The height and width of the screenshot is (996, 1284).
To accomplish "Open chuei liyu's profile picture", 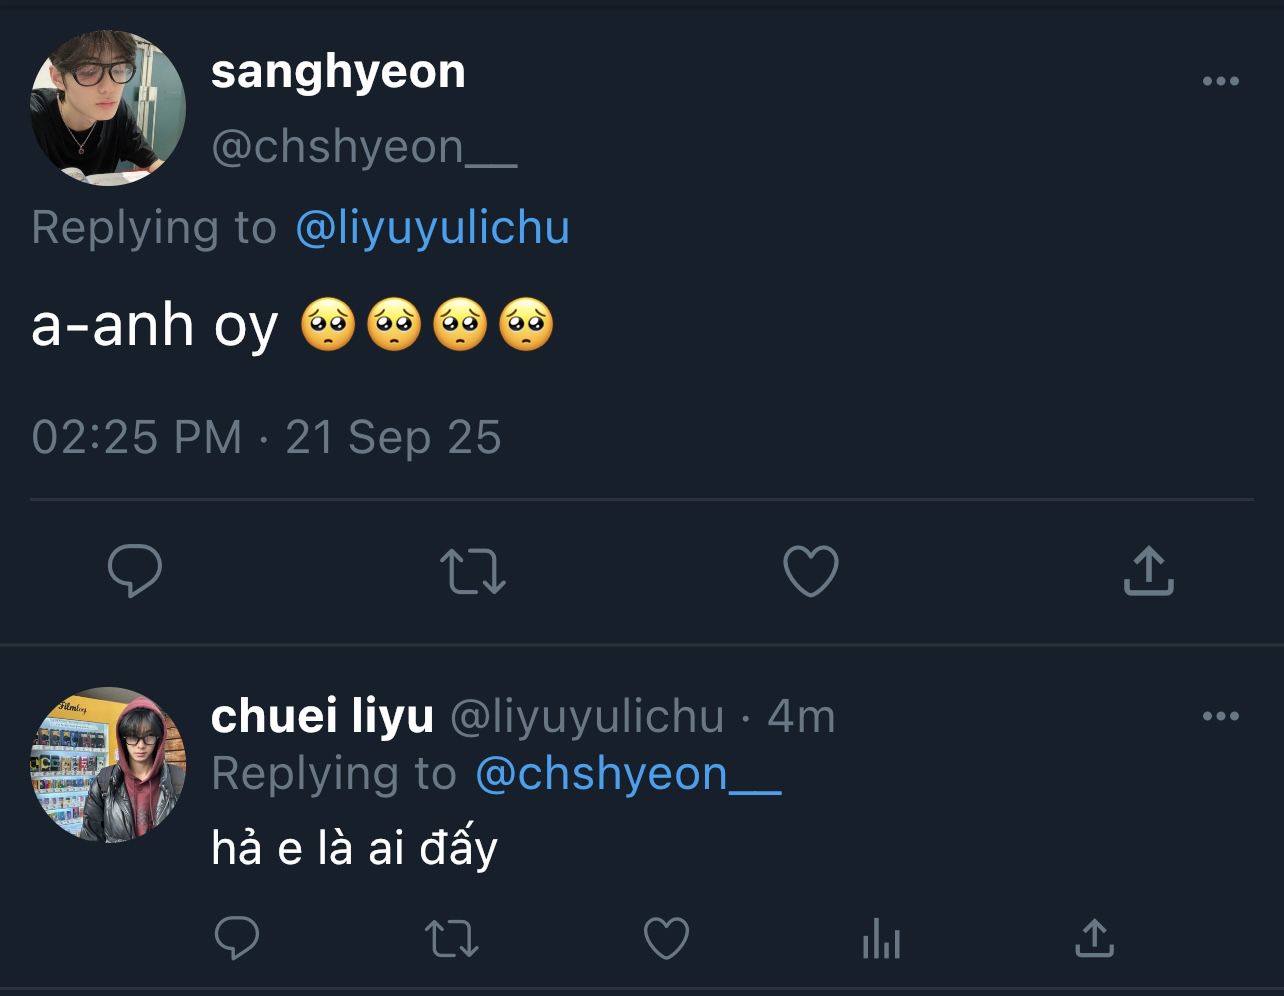I will tap(108, 764).
